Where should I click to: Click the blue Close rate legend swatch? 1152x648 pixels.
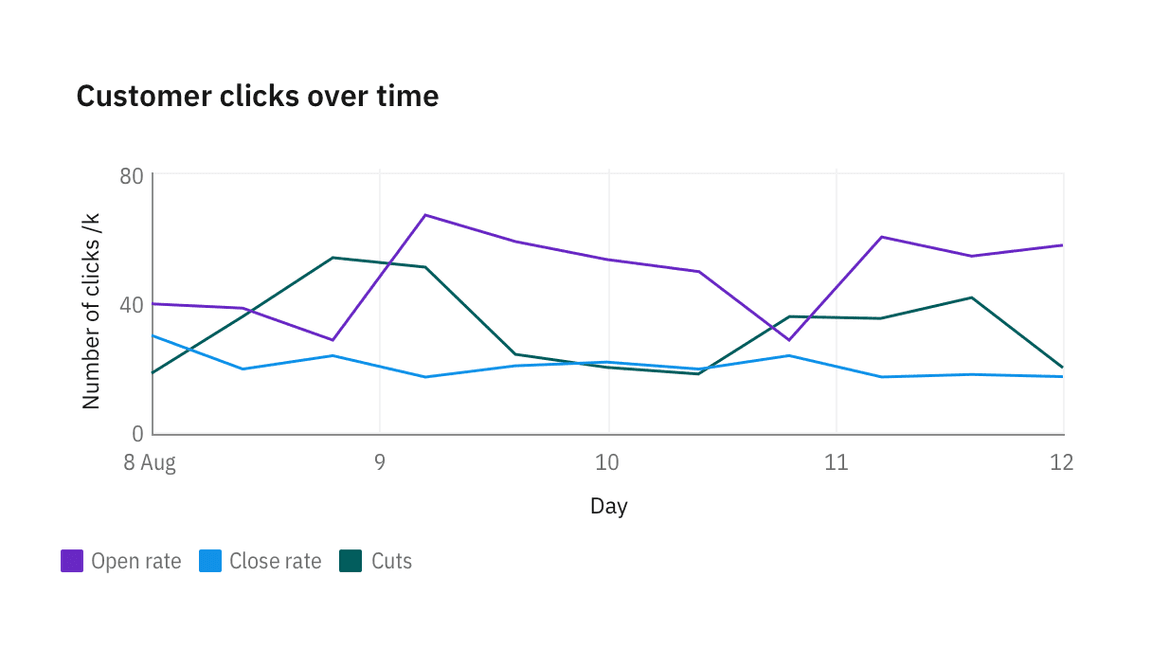(x=210, y=561)
